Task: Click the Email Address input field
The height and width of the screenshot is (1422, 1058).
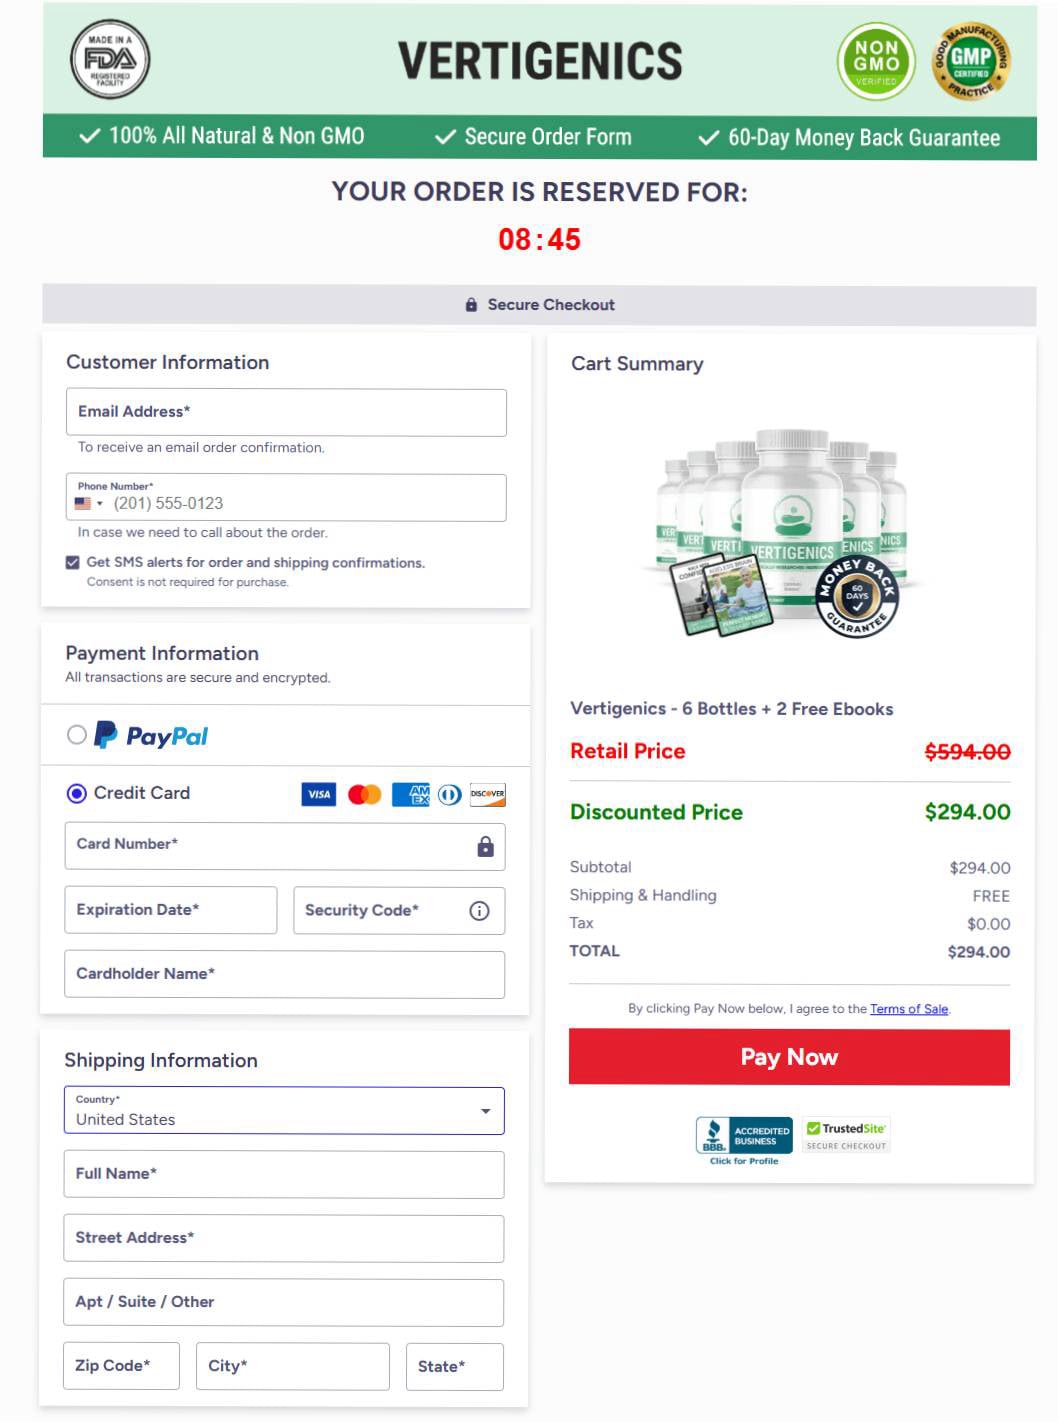Action: (x=285, y=412)
